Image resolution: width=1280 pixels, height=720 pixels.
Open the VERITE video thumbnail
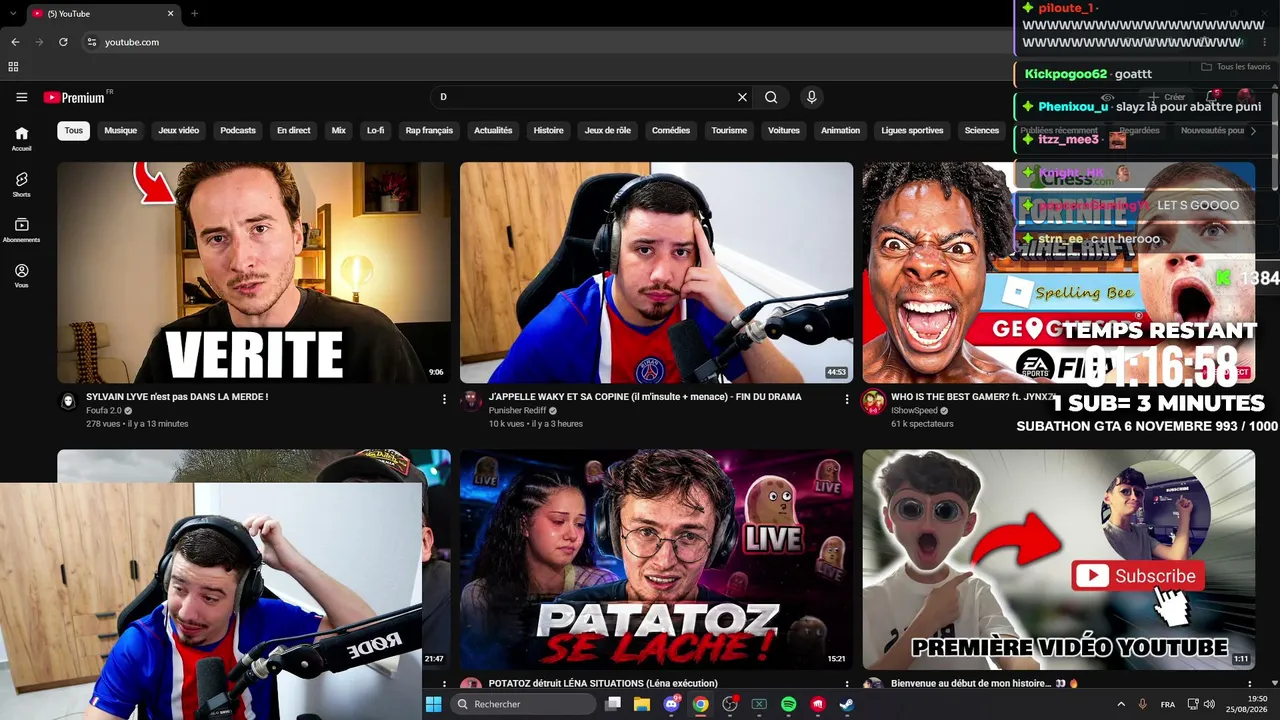[x=254, y=273]
